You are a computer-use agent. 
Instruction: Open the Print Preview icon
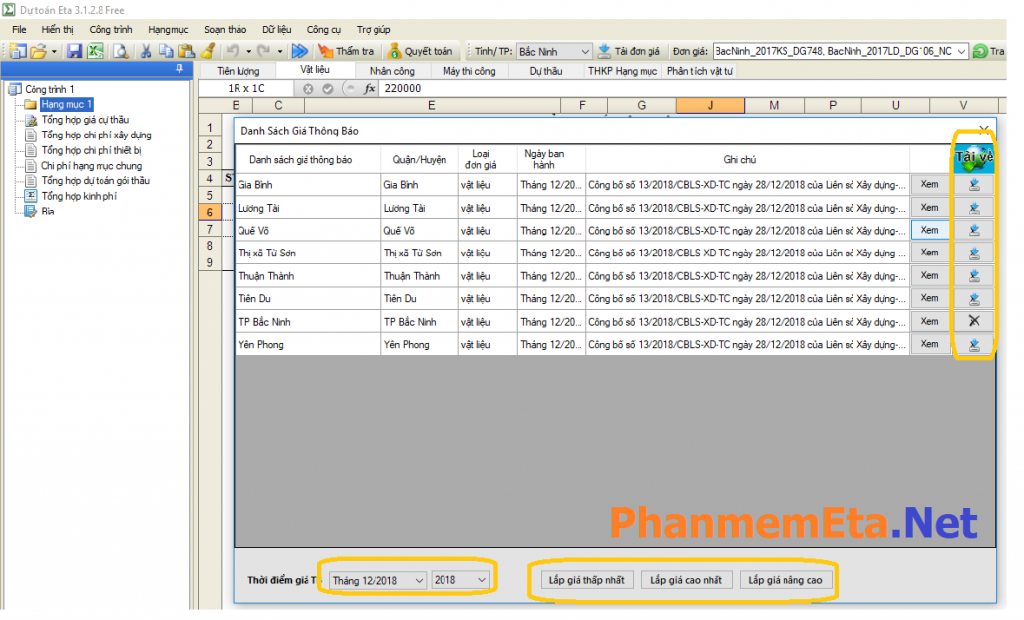(120, 51)
